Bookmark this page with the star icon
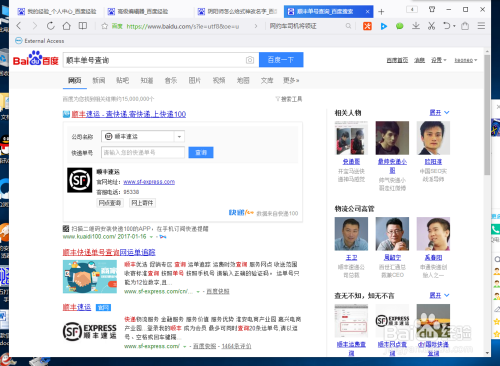Image resolution: width=500 pixels, height=366 pixels. pos(105,26)
